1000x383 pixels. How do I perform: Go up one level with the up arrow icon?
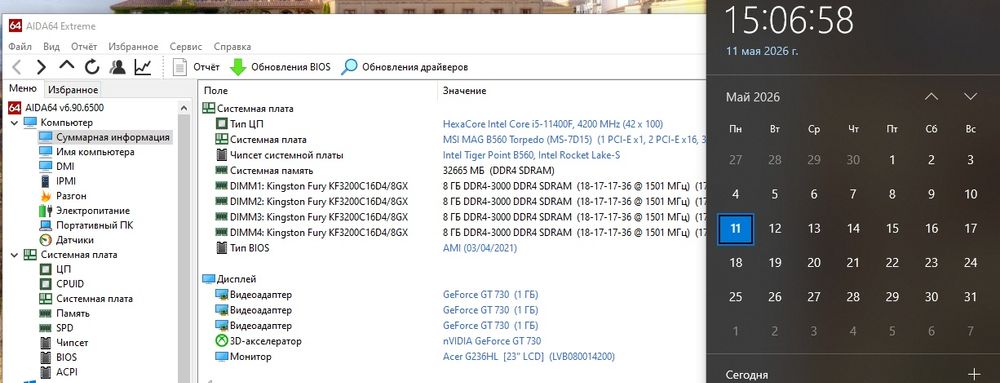point(66,66)
